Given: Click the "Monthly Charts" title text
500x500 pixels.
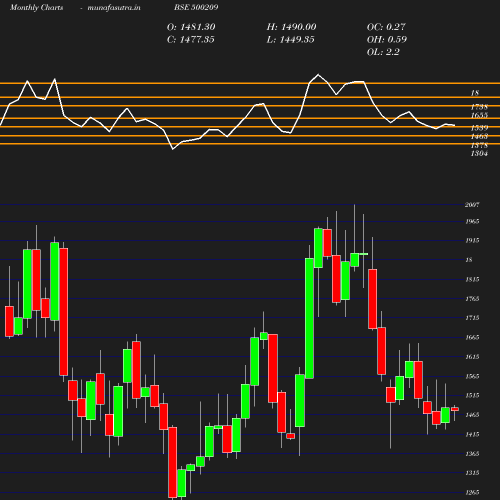Looking at the screenshot, I should coord(36,8).
